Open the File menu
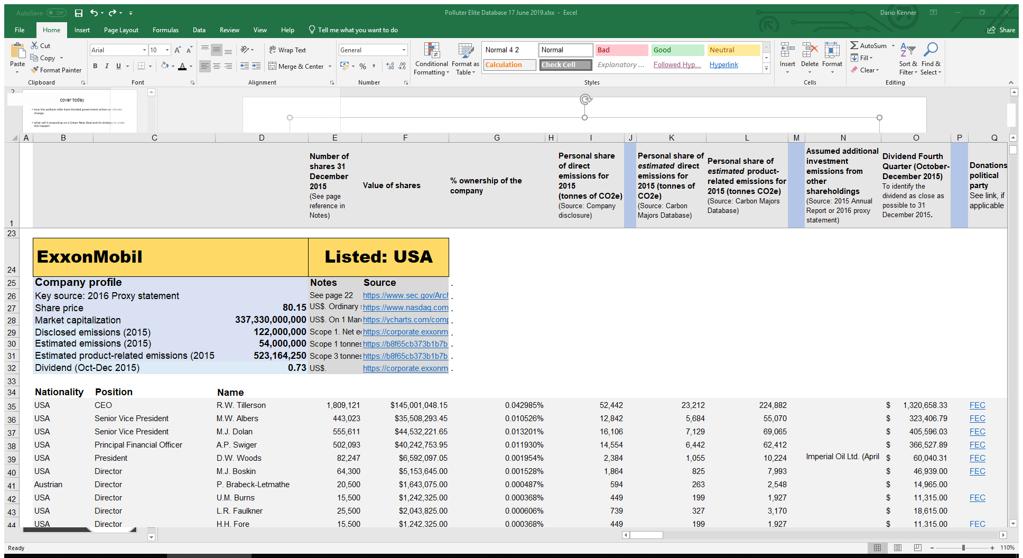 point(20,30)
